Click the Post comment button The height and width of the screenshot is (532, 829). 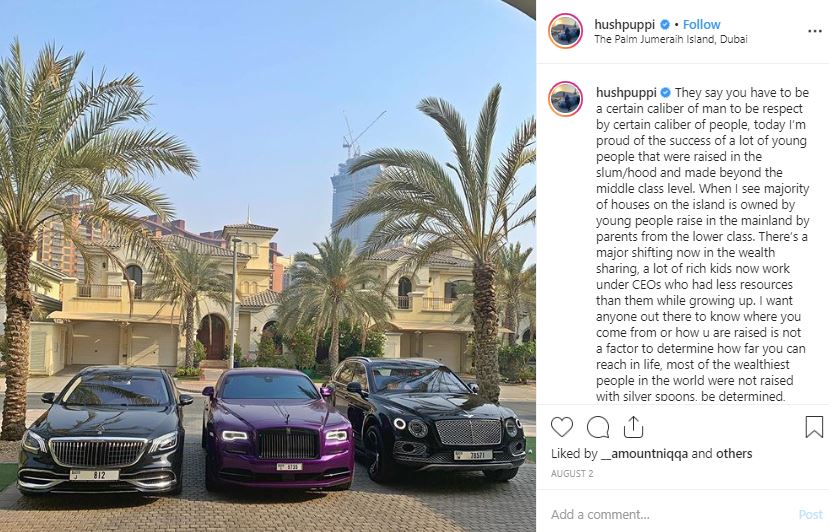tap(810, 515)
